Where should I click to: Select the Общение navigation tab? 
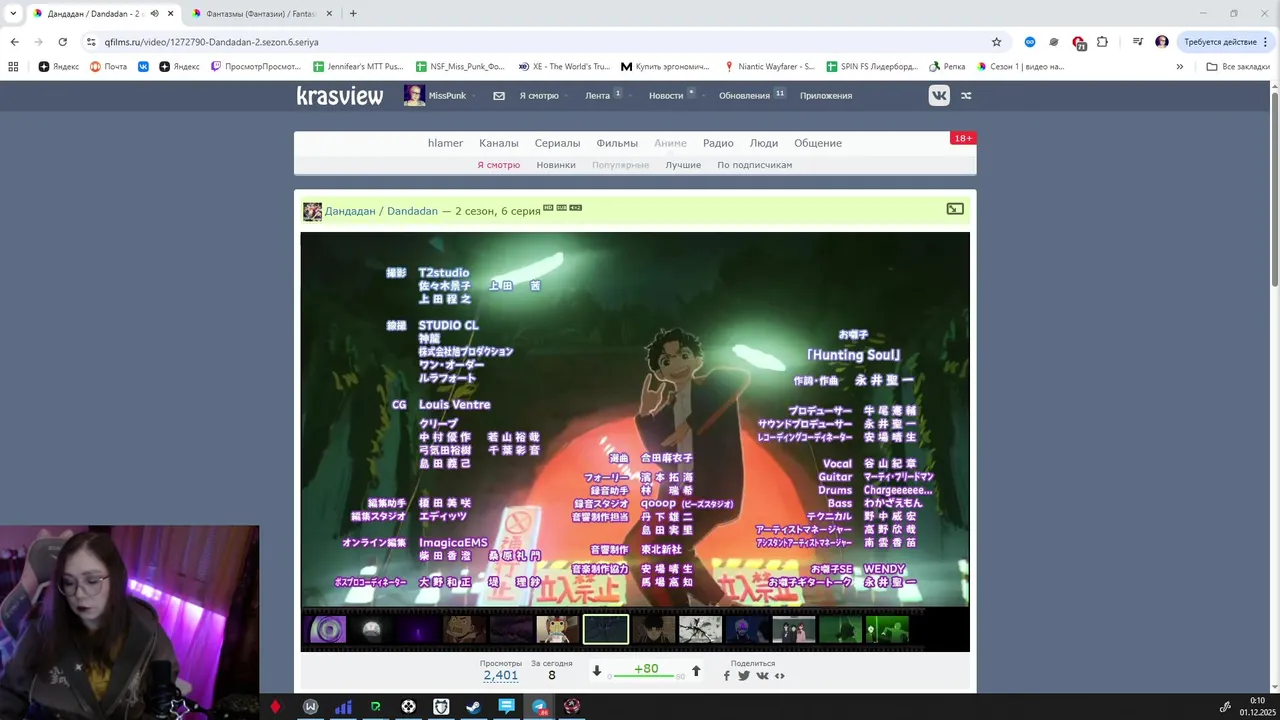click(818, 143)
